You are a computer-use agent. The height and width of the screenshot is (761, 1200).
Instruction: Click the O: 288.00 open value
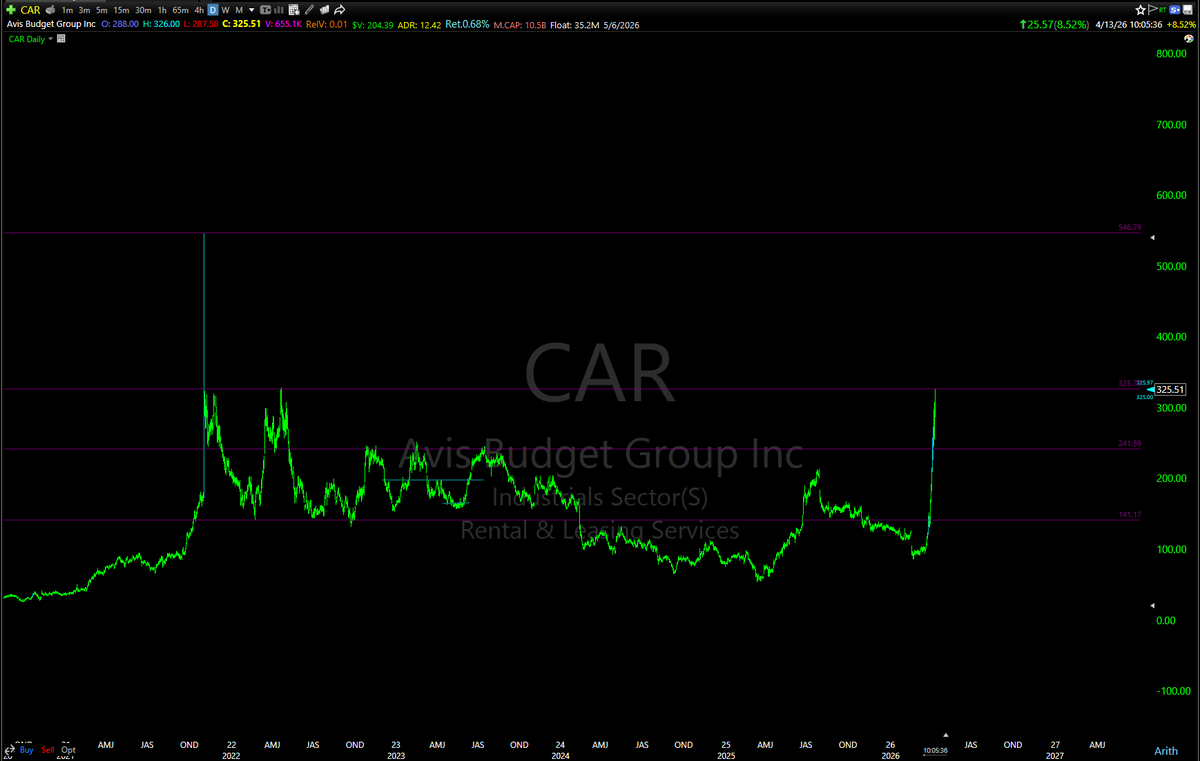click(120, 24)
